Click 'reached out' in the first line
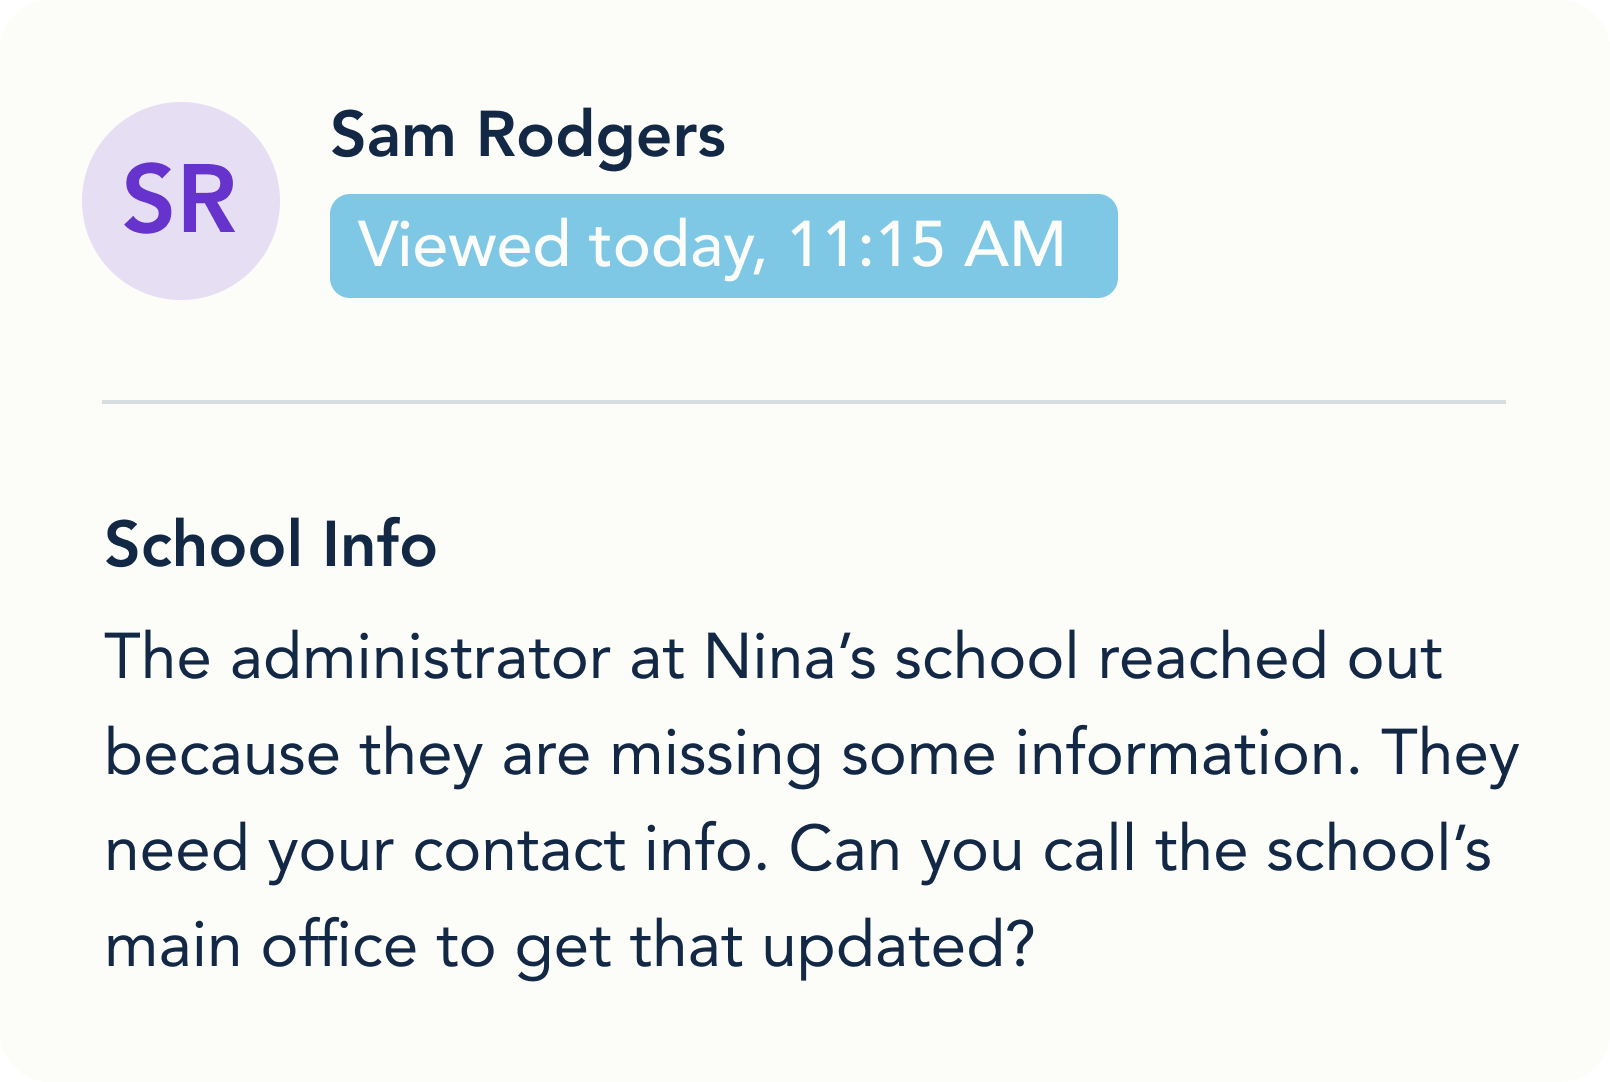This screenshot has width=1610, height=1082. click(1270, 658)
